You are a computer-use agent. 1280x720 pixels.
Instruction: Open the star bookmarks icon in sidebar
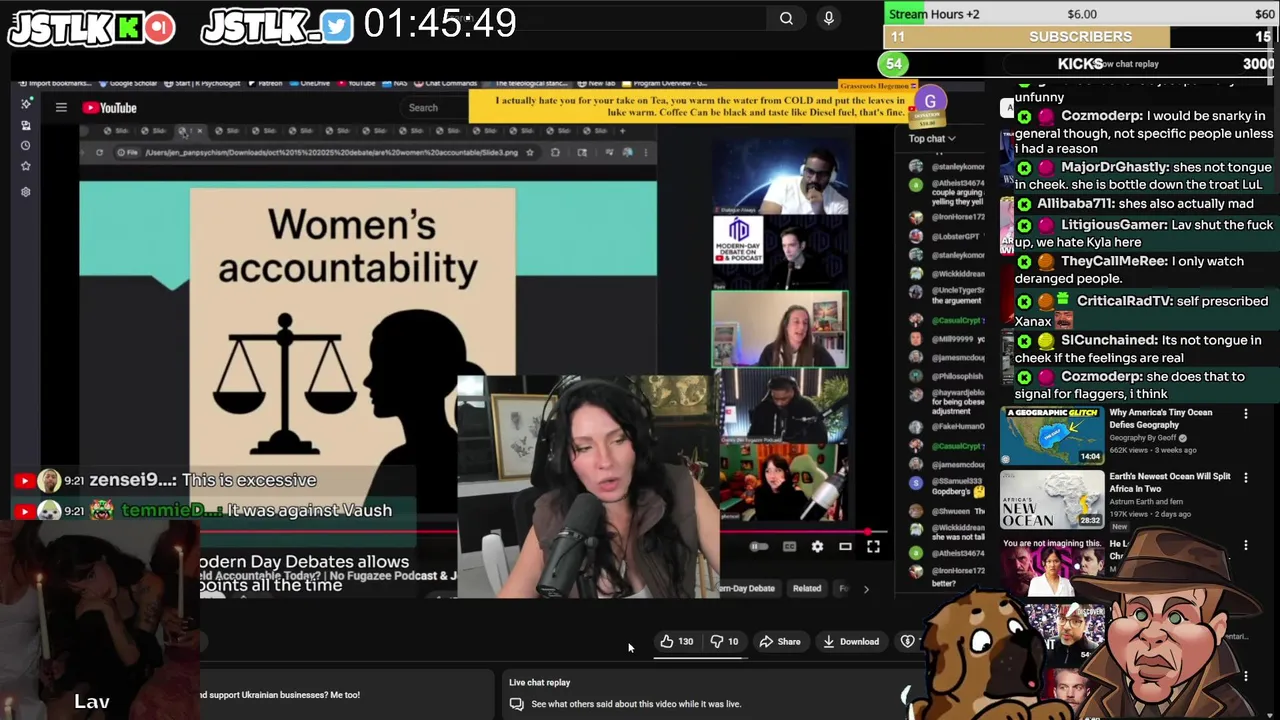(x=25, y=166)
